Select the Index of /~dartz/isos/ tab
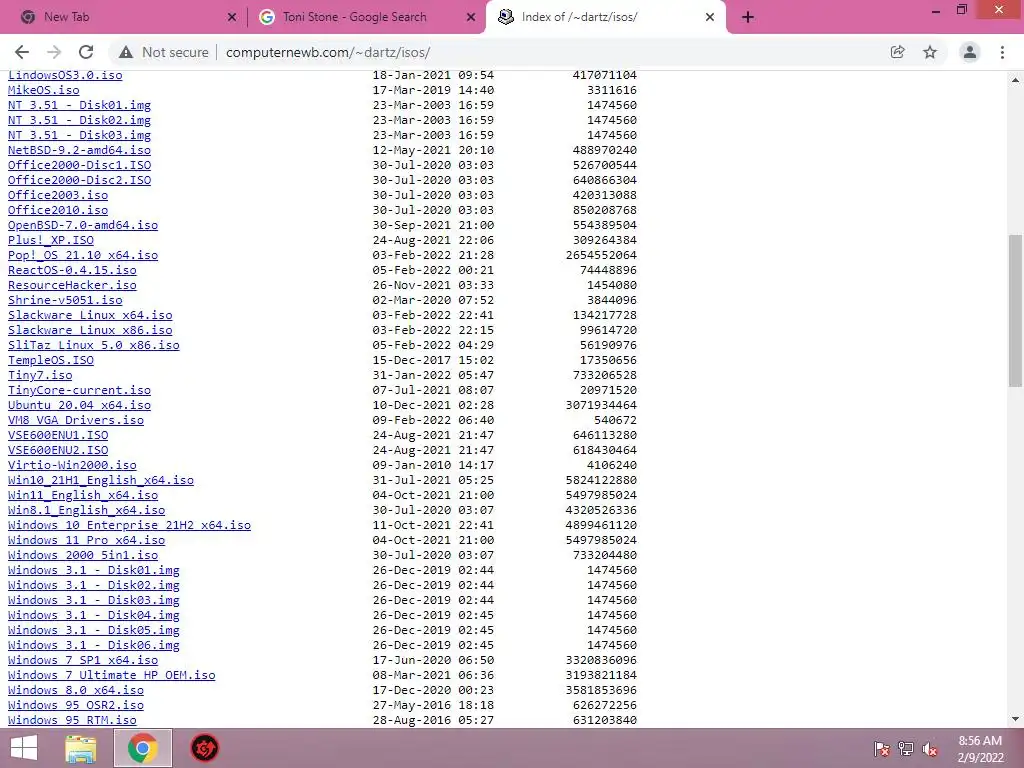This screenshot has width=1024, height=768. pyautogui.click(x=605, y=18)
